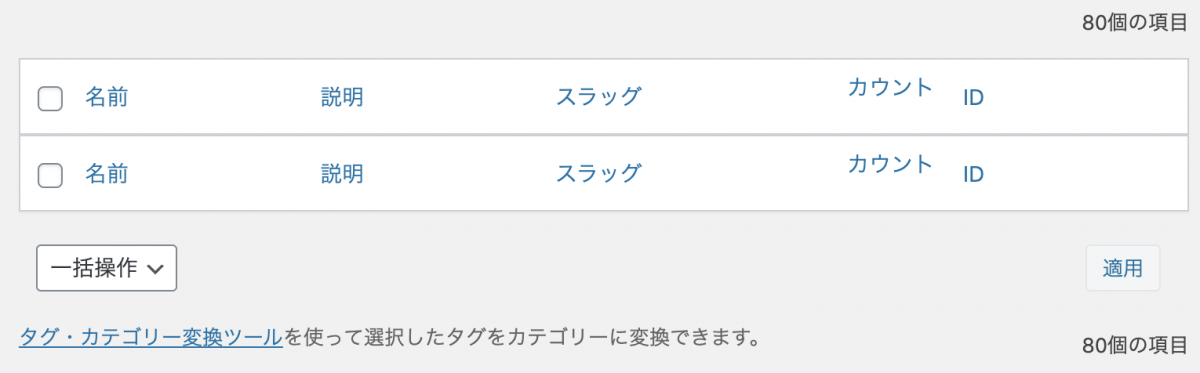Click the lower 80個の項目 item count

pyautogui.click(x=1135, y=345)
